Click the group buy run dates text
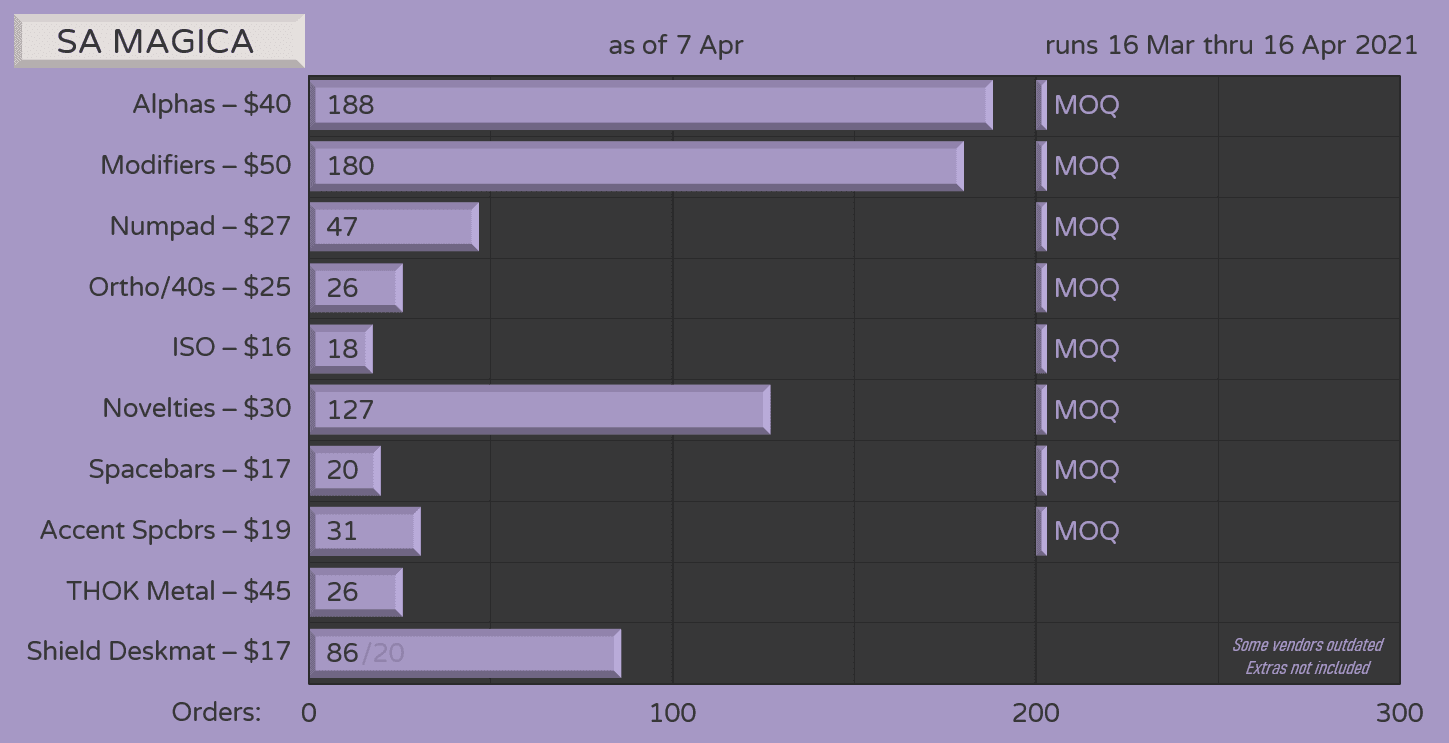Image resolution: width=1449 pixels, height=743 pixels. point(1231,46)
